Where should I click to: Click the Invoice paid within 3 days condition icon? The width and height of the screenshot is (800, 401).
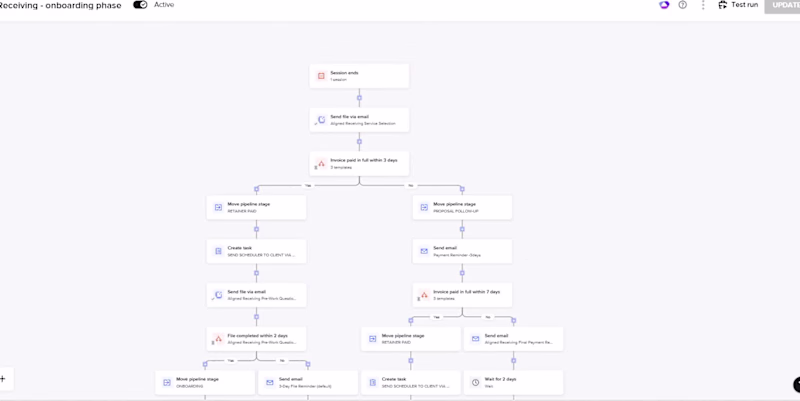[321, 163]
